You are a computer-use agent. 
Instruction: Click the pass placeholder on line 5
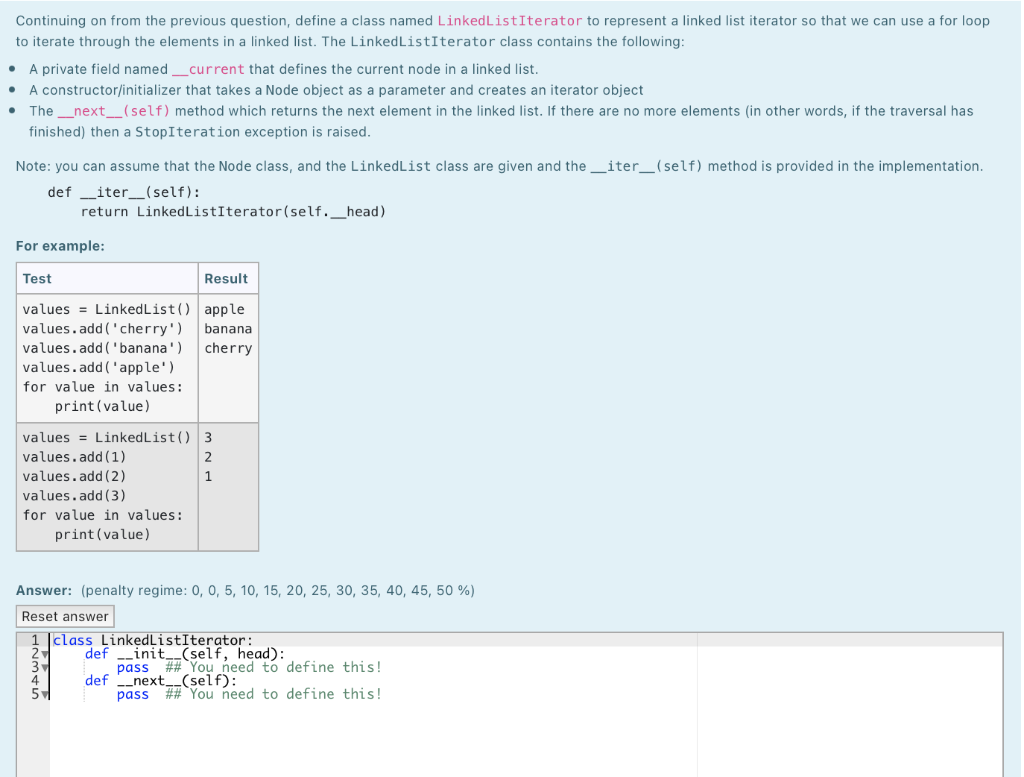(x=133, y=694)
